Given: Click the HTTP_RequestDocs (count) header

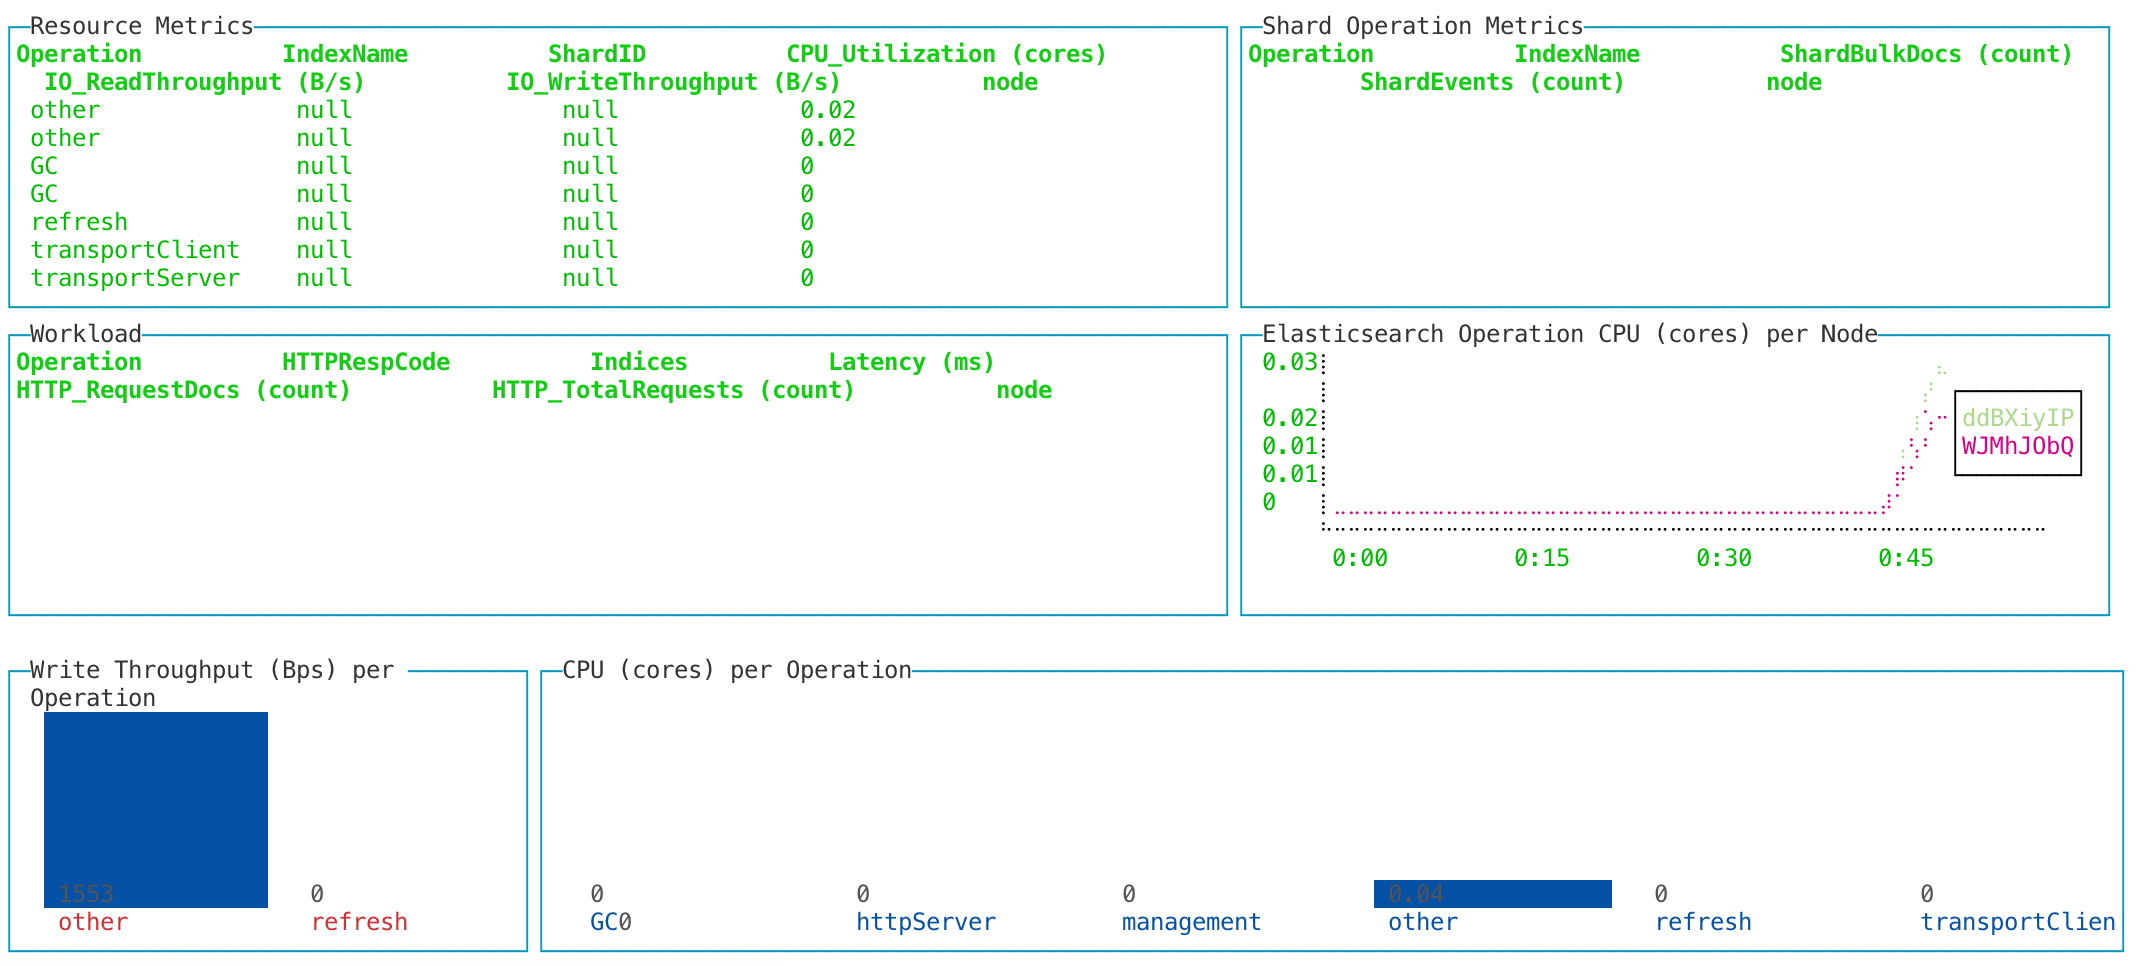Looking at the screenshot, I should coord(184,390).
